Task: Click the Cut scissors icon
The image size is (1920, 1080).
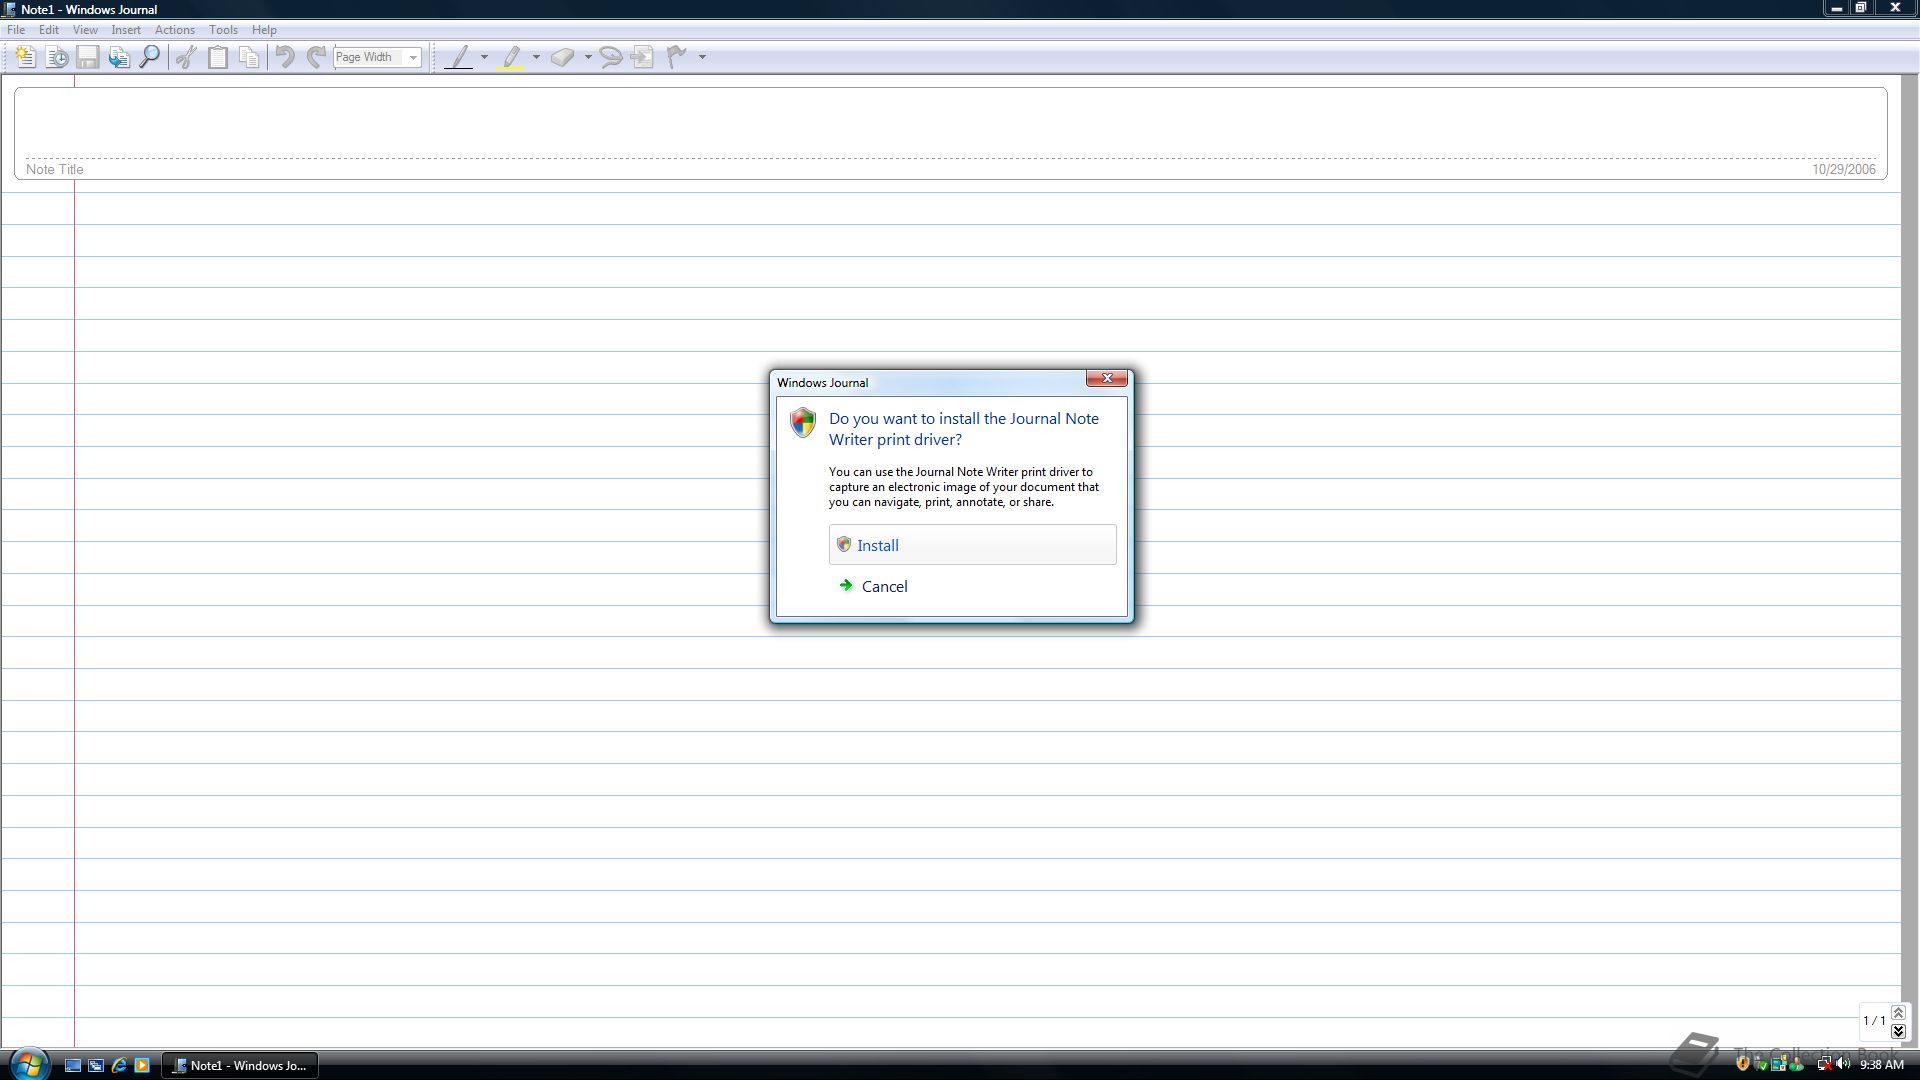Action: click(x=186, y=57)
